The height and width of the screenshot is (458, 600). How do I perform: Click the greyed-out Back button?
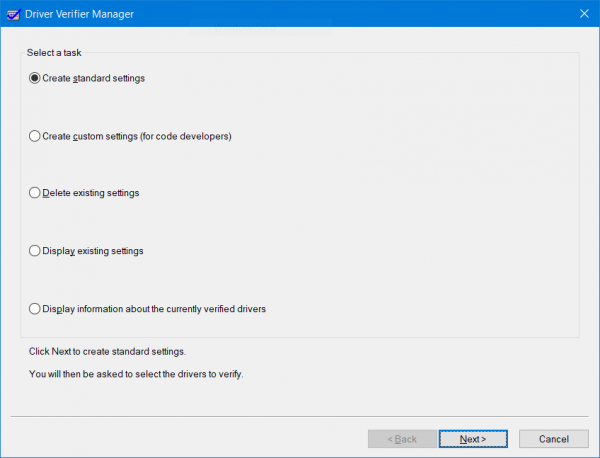tap(402, 439)
